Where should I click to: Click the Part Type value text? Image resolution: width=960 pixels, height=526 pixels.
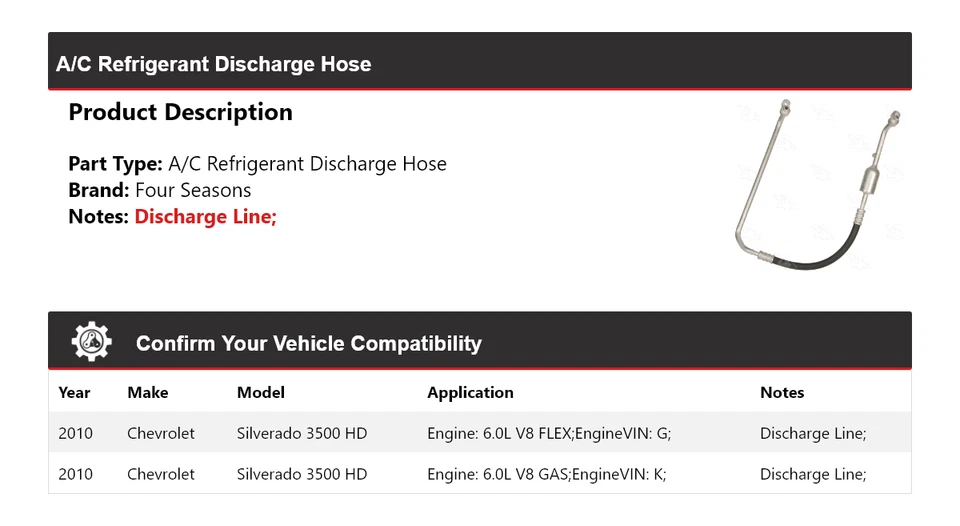coord(307,164)
